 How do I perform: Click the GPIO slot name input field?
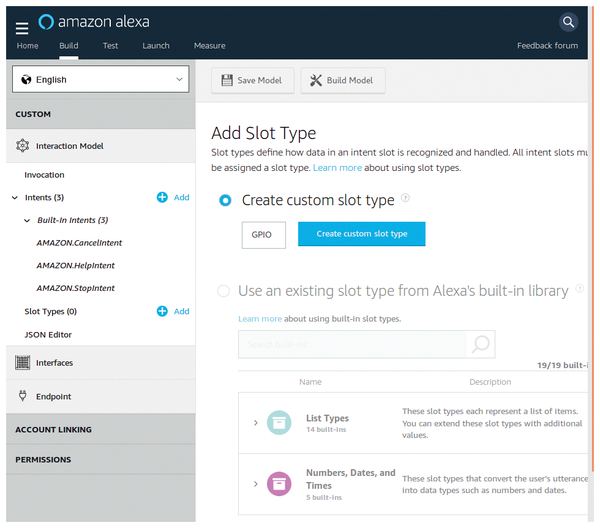(264, 235)
